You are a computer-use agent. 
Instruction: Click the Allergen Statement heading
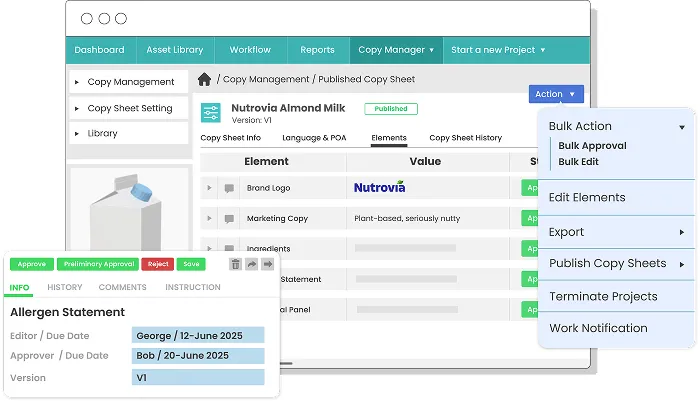pyautogui.click(x=67, y=312)
